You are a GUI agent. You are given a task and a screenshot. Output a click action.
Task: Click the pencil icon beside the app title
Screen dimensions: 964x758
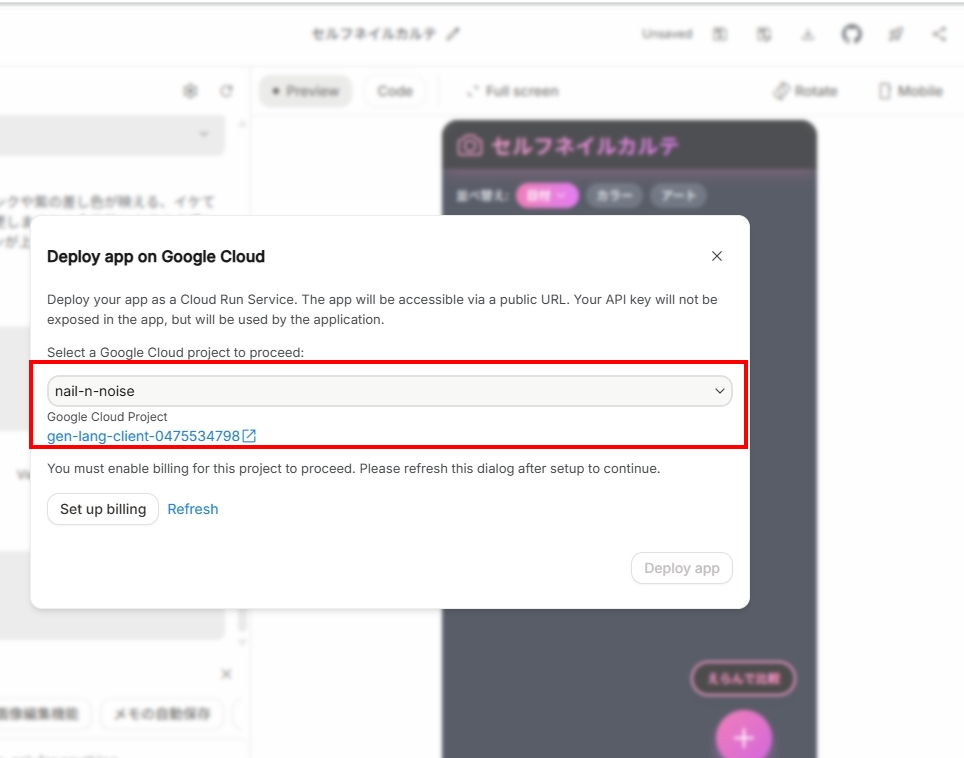(453, 34)
